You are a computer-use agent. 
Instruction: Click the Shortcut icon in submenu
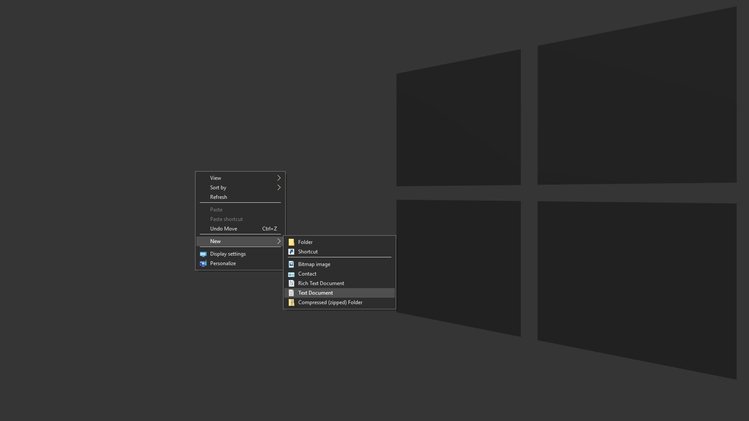click(291, 252)
